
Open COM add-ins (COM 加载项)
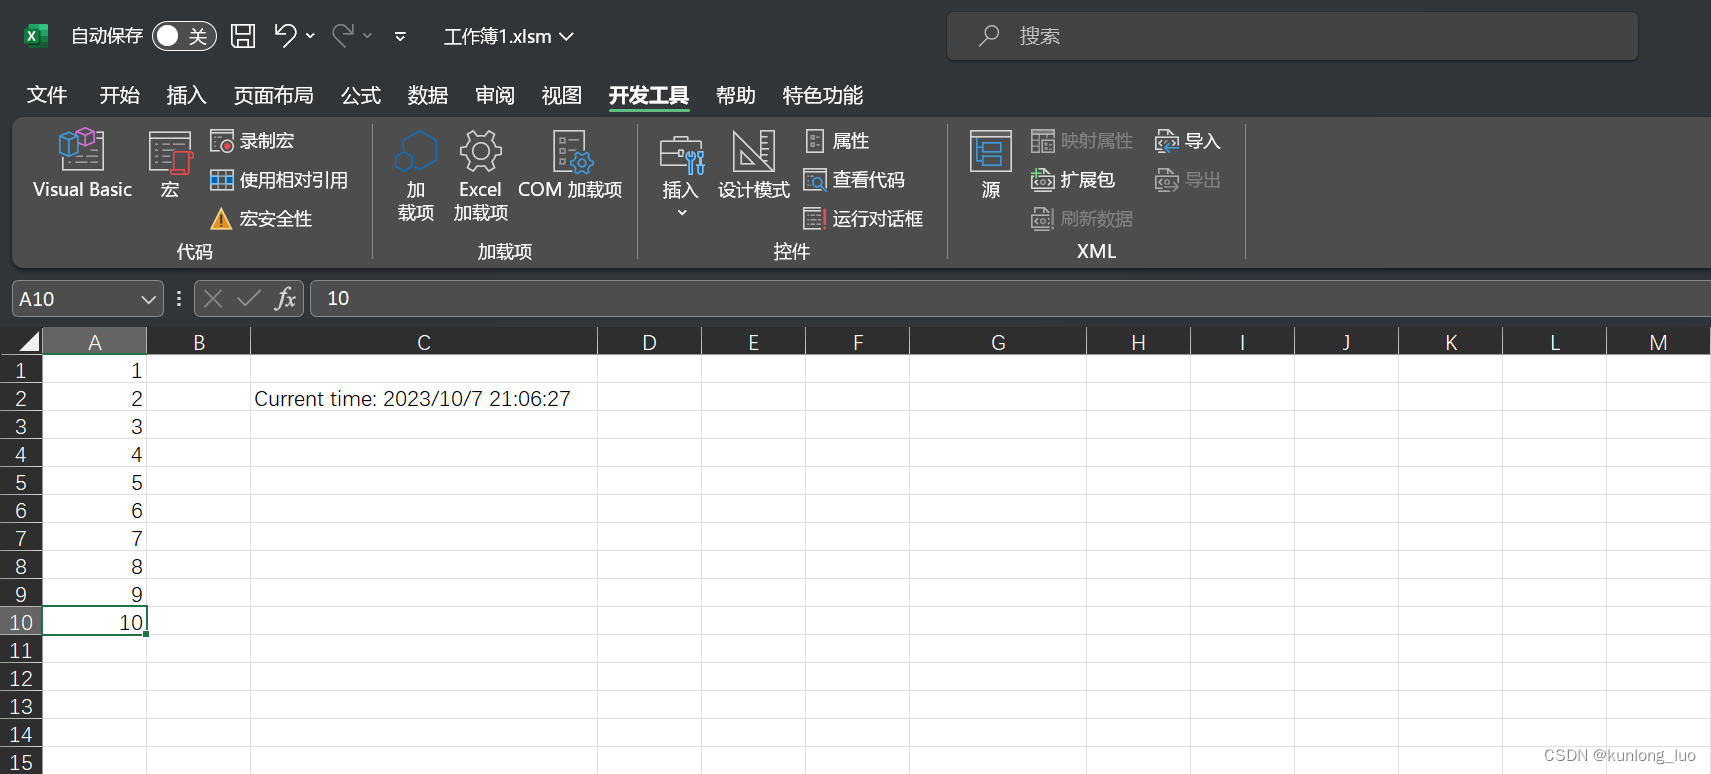click(570, 166)
